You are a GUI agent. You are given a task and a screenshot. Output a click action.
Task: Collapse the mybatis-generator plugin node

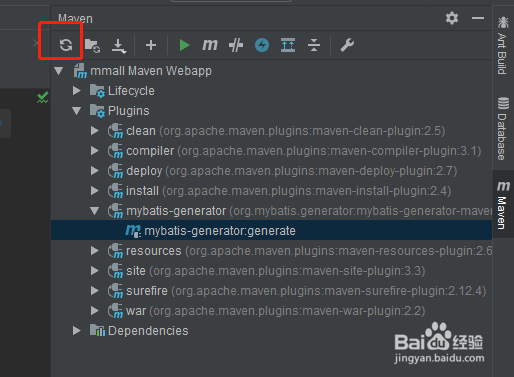click(95, 211)
